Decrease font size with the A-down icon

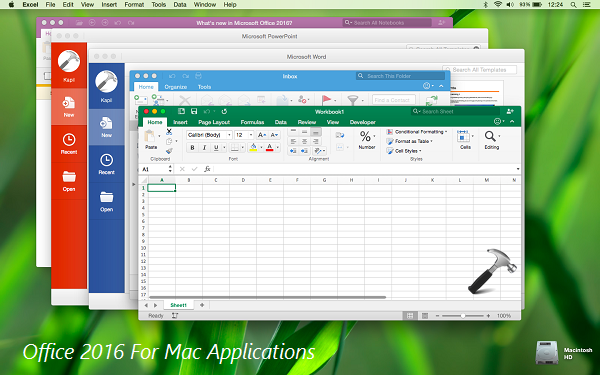274,135
